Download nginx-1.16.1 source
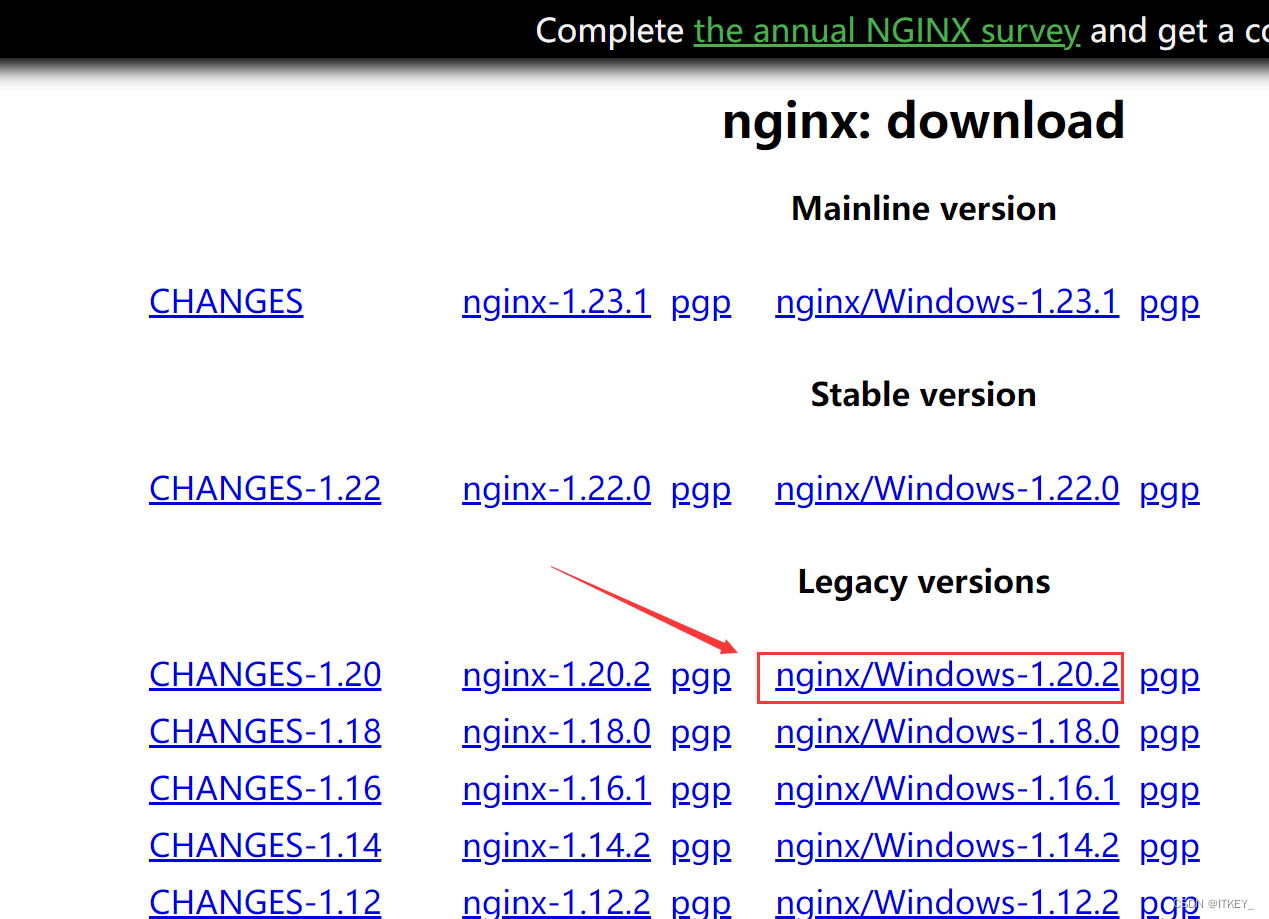Image resolution: width=1269 pixels, height=919 pixels. coord(556,789)
